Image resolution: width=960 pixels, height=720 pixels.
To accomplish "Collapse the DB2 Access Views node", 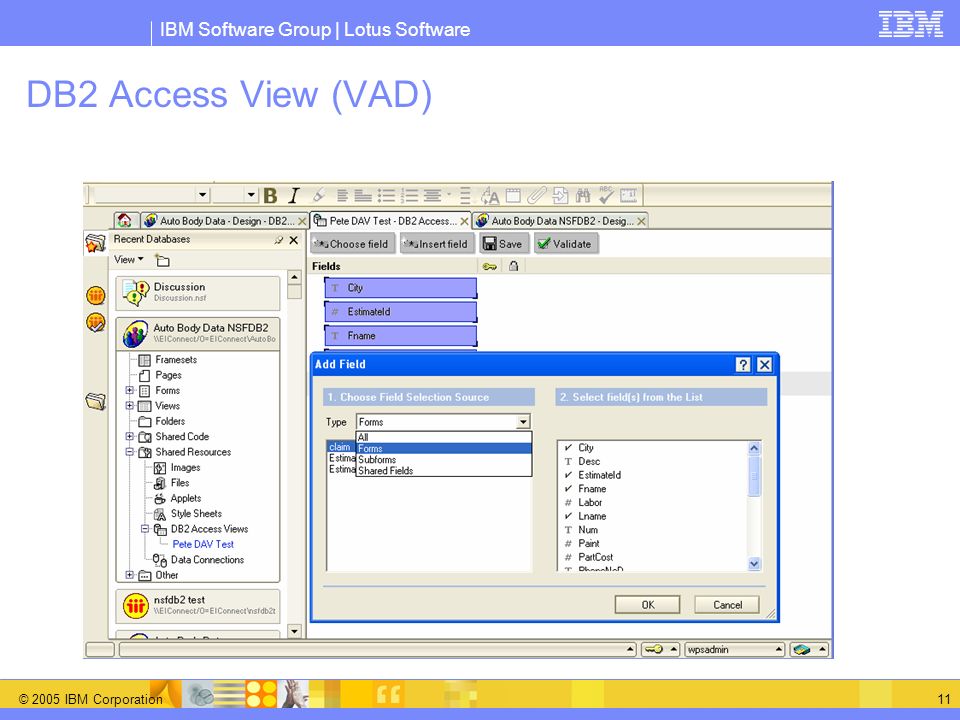I will tap(144, 528).
